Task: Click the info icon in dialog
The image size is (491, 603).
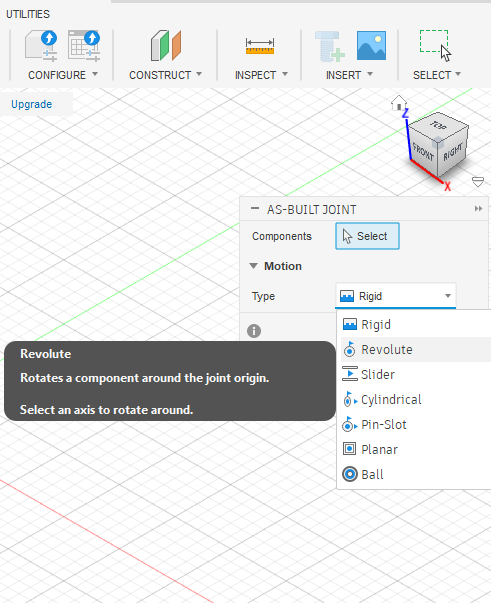Action: 254,331
